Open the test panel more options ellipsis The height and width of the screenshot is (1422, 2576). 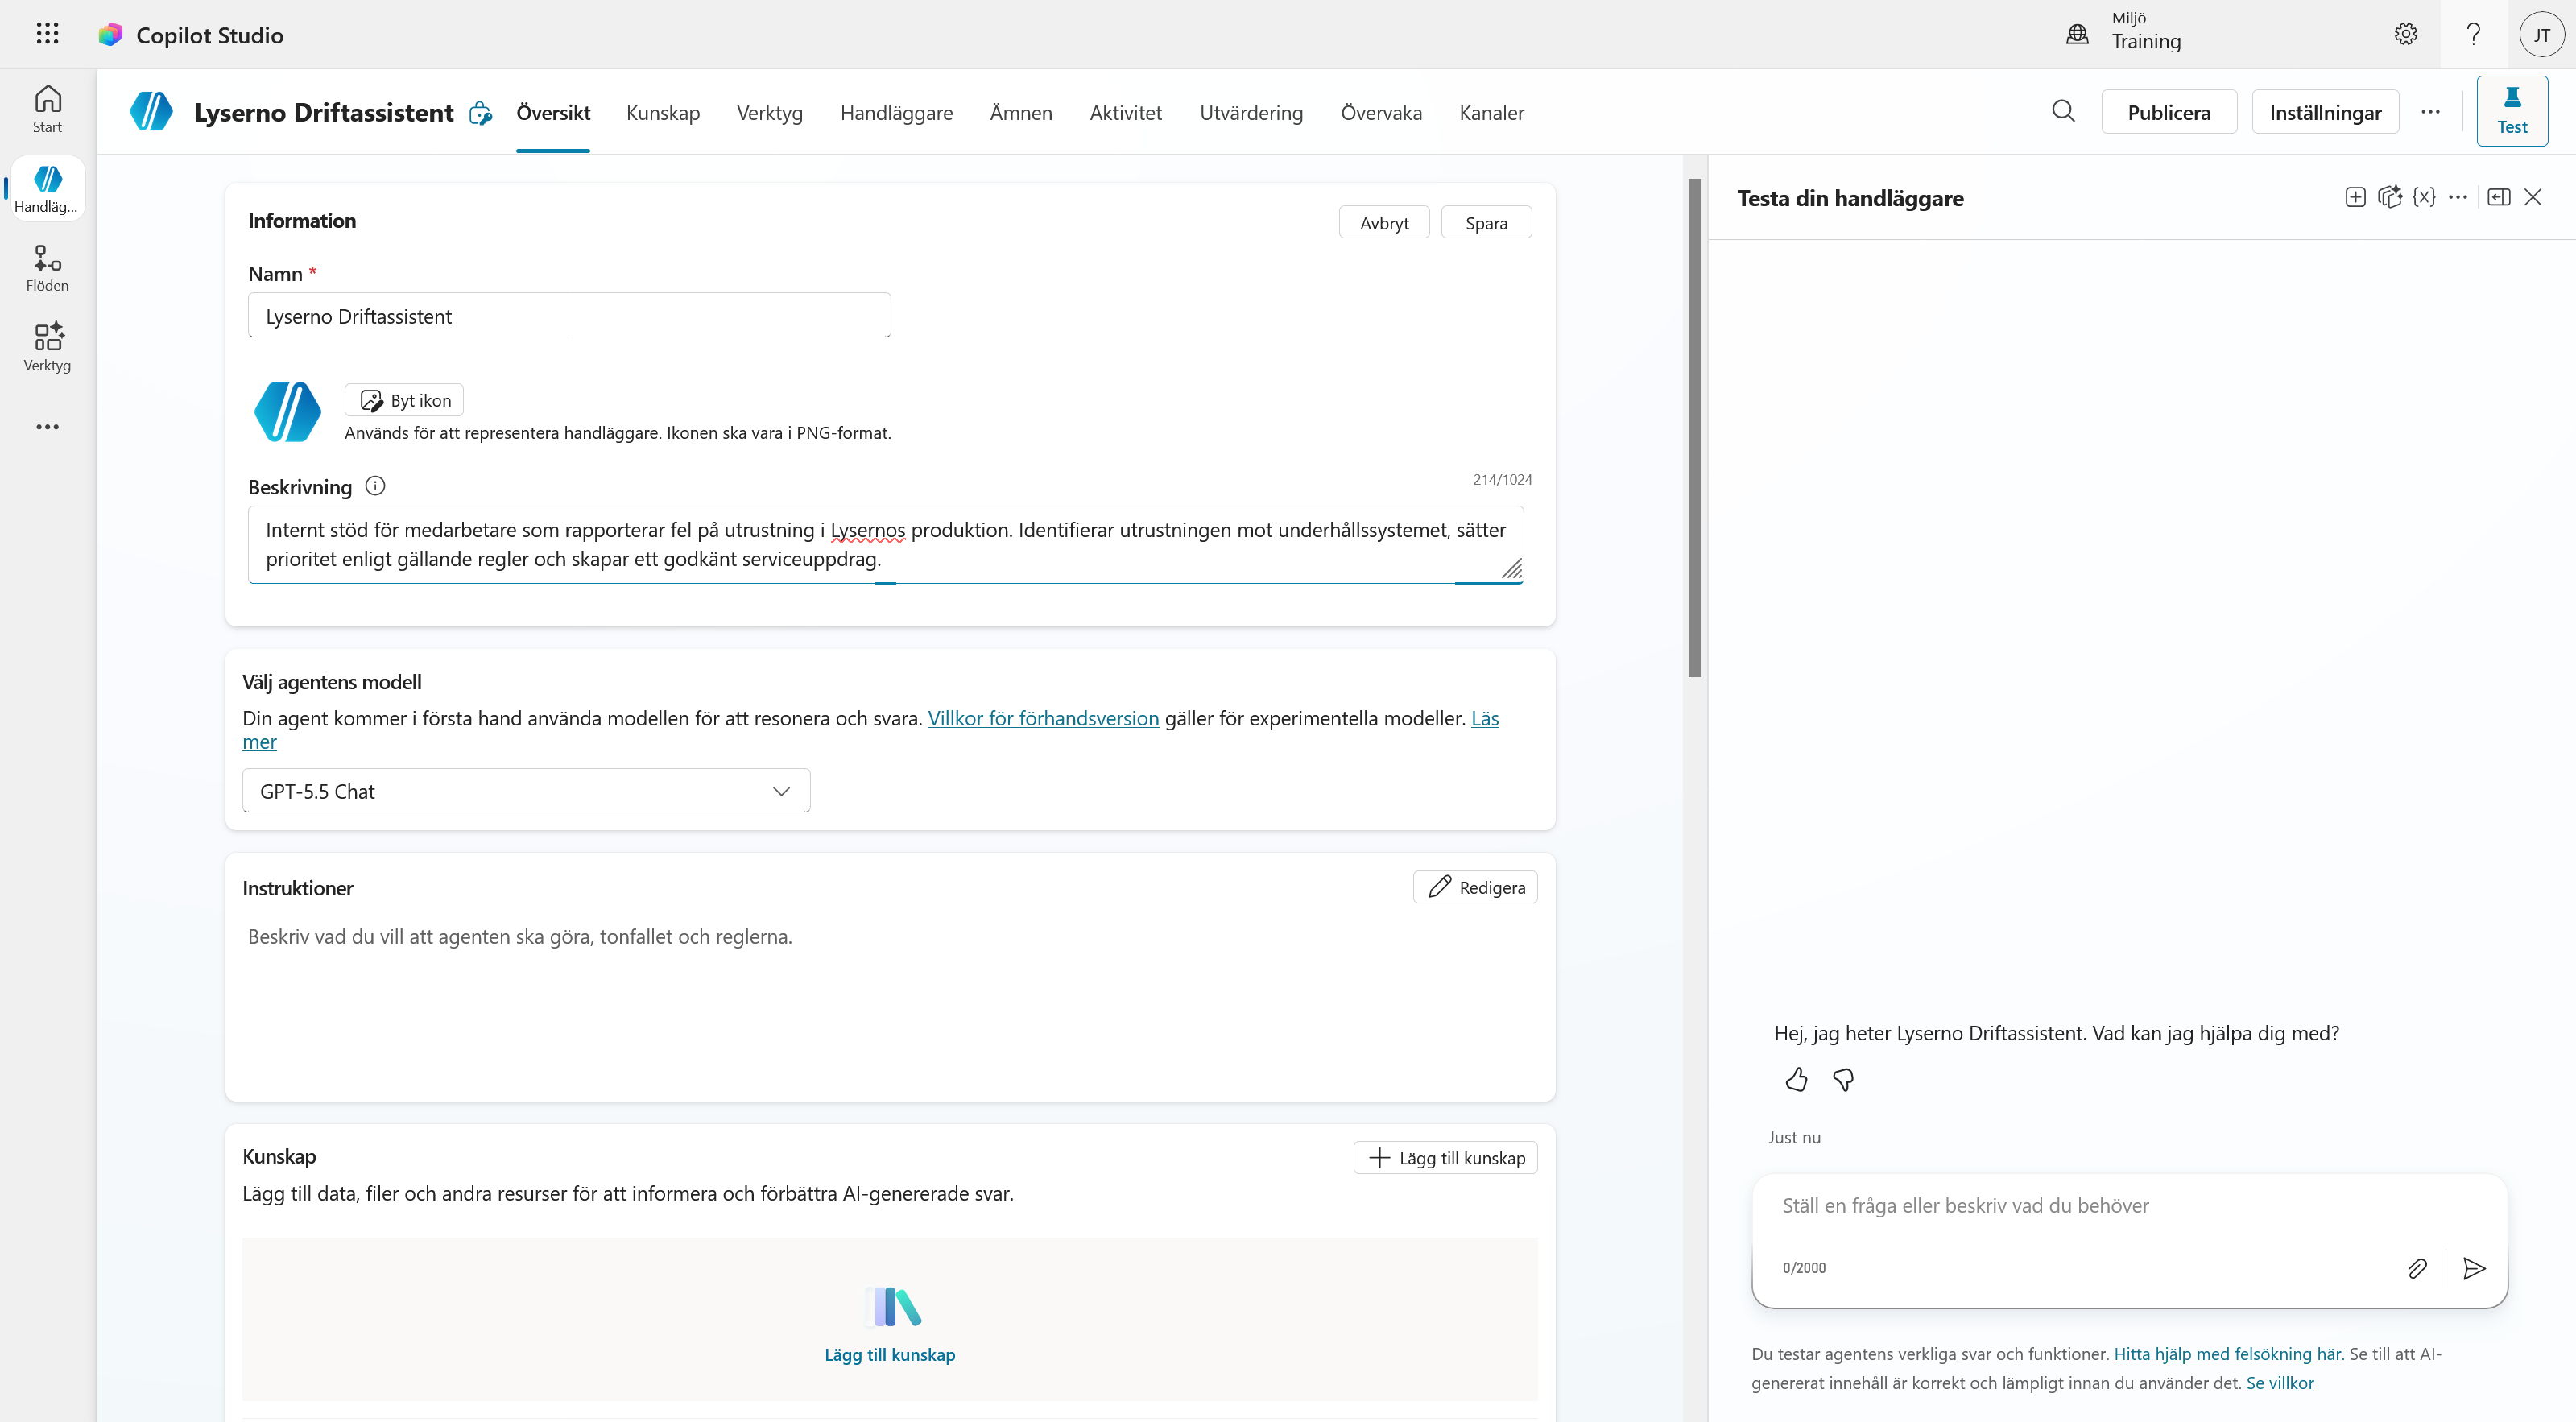[2457, 197]
